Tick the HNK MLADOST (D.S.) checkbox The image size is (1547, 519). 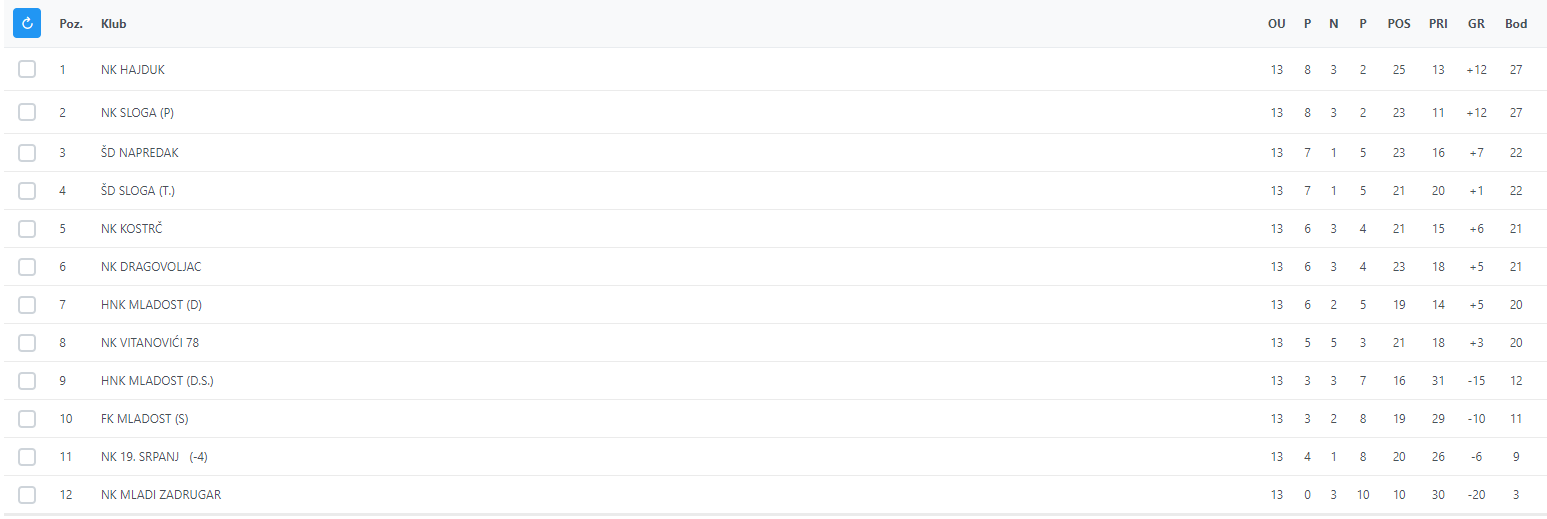coord(27,381)
